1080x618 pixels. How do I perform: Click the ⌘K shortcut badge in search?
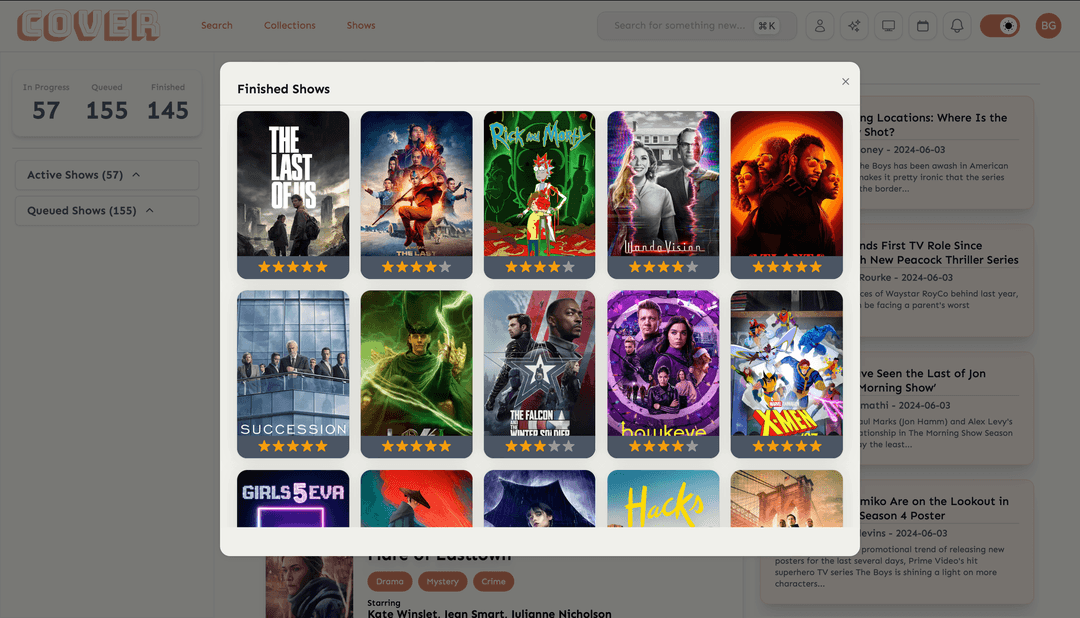pos(767,25)
